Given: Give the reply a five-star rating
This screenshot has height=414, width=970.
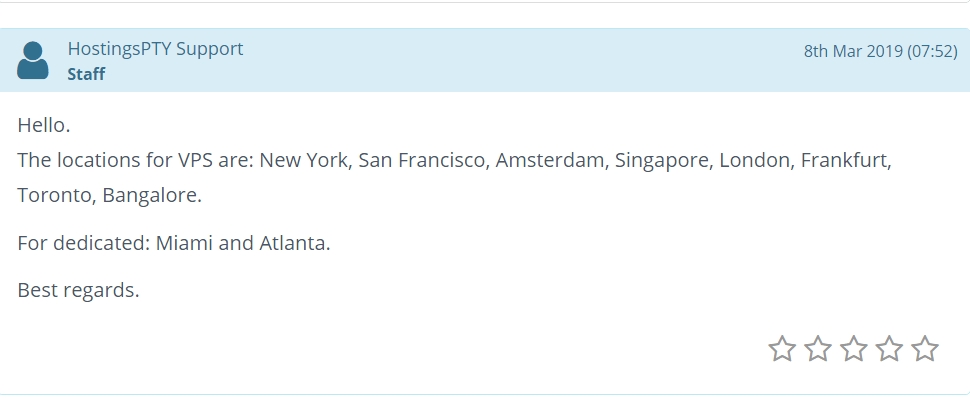Looking at the screenshot, I should click(x=925, y=349).
